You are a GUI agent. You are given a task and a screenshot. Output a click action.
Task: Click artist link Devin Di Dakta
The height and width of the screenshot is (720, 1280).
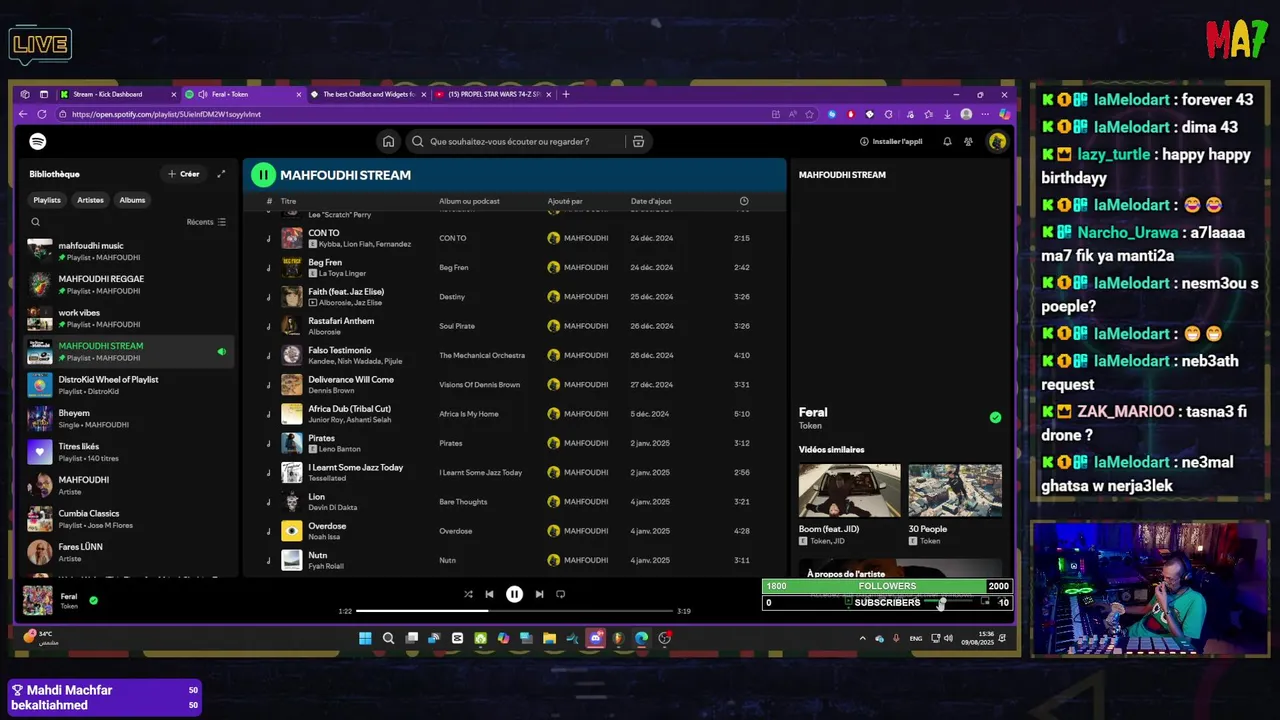point(333,508)
